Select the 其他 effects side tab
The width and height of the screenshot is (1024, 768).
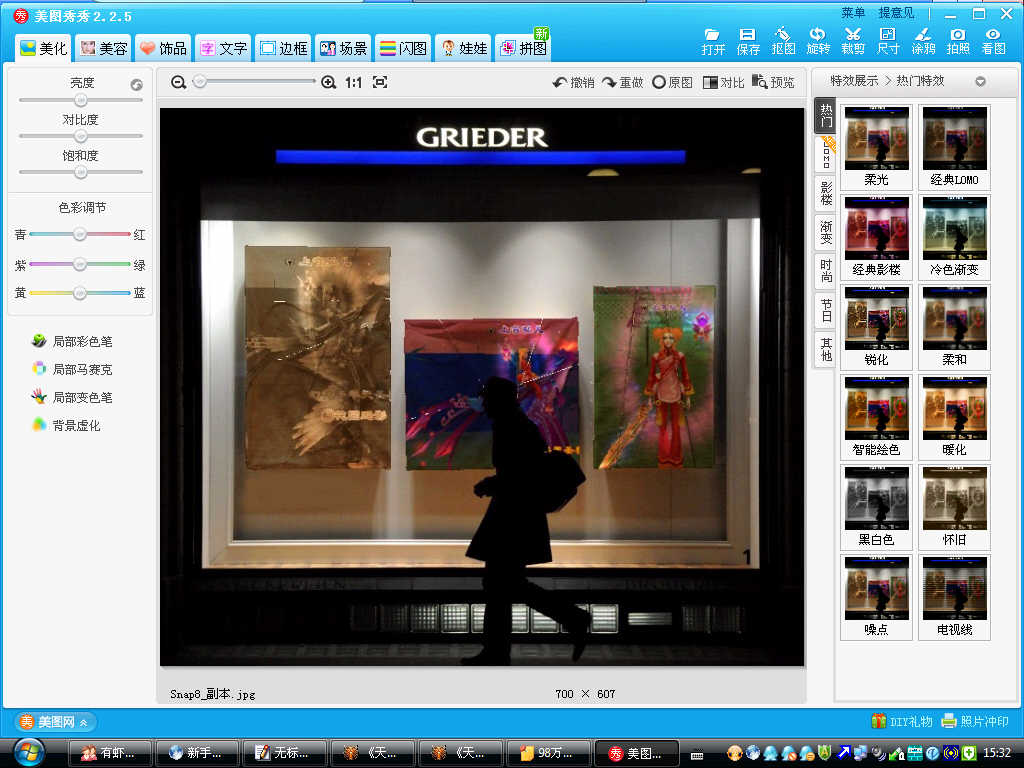826,349
